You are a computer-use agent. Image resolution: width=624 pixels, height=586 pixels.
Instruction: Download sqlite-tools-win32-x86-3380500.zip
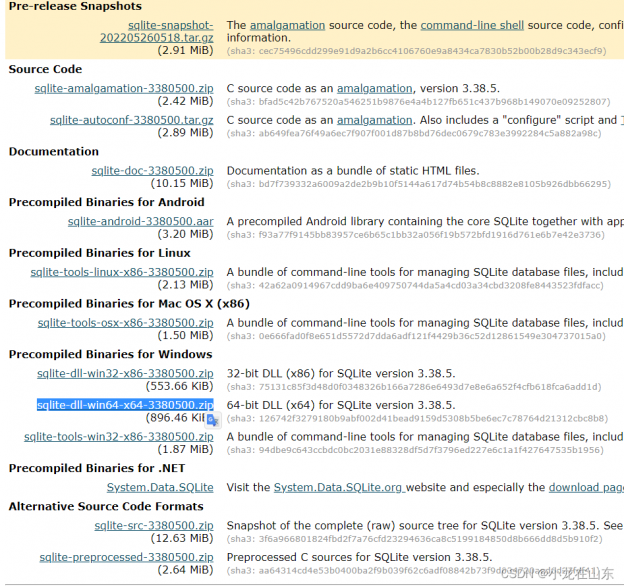pyautogui.click(x=119, y=437)
